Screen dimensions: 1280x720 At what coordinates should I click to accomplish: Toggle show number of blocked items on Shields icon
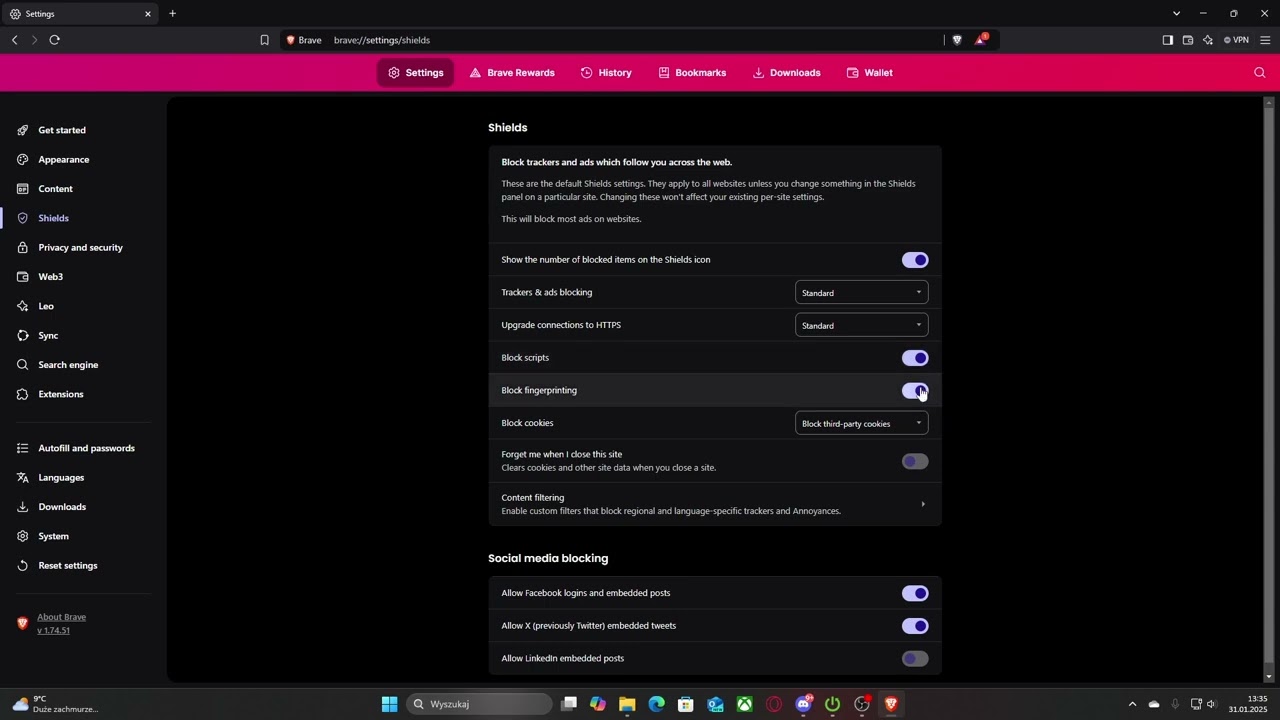[915, 260]
